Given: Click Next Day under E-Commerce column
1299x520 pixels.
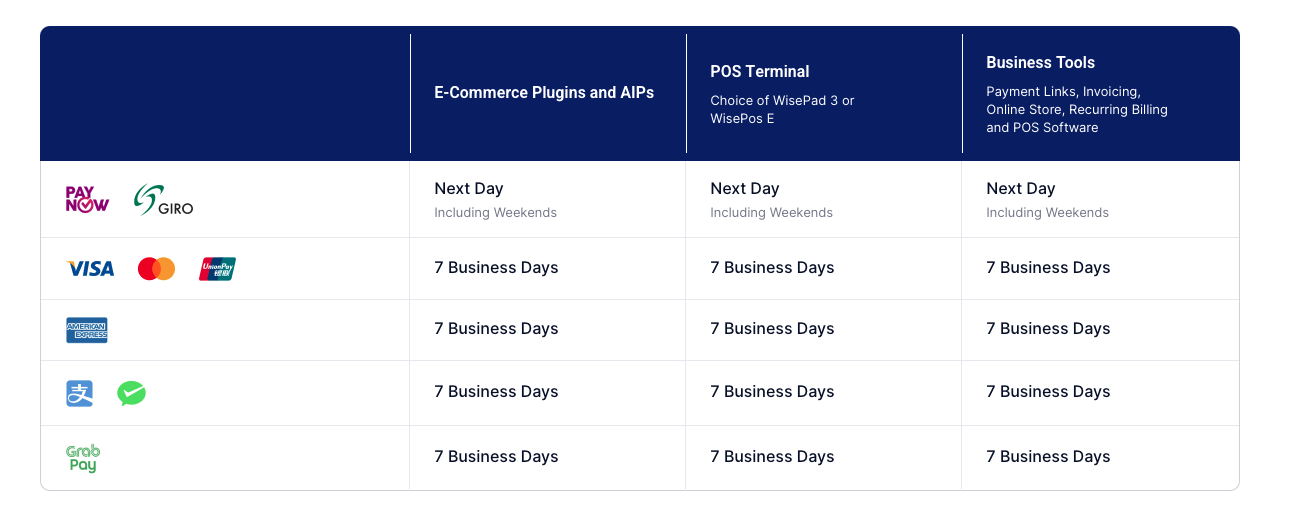Looking at the screenshot, I should [469, 188].
